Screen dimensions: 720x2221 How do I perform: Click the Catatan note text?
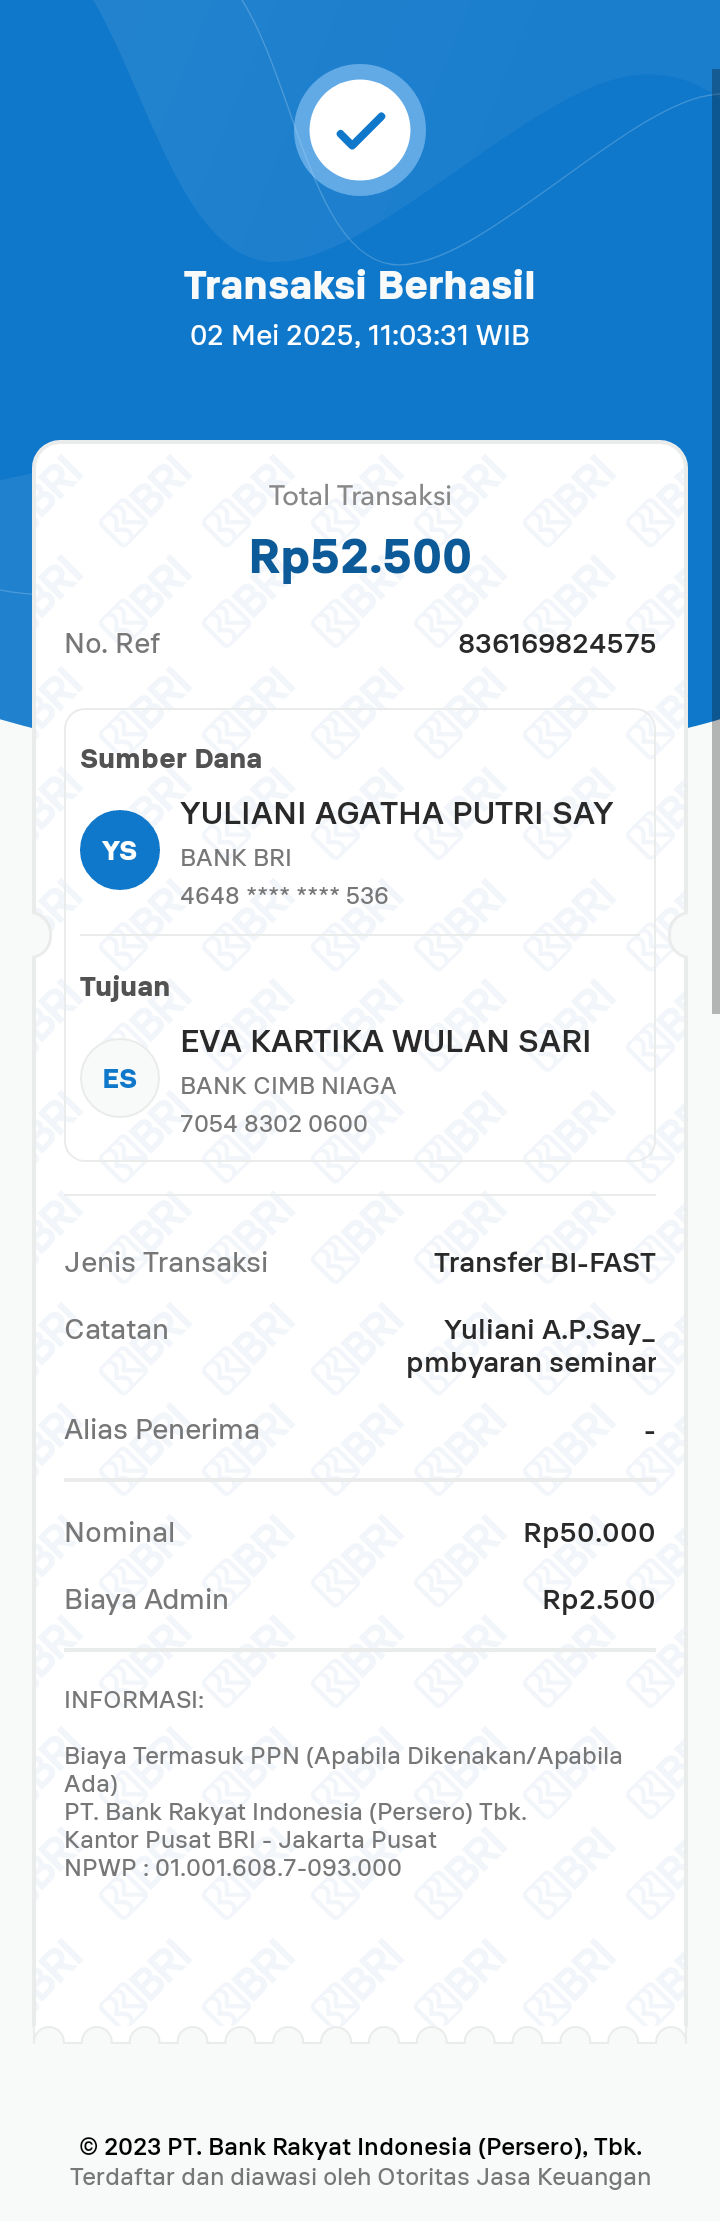coord(531,1346)
